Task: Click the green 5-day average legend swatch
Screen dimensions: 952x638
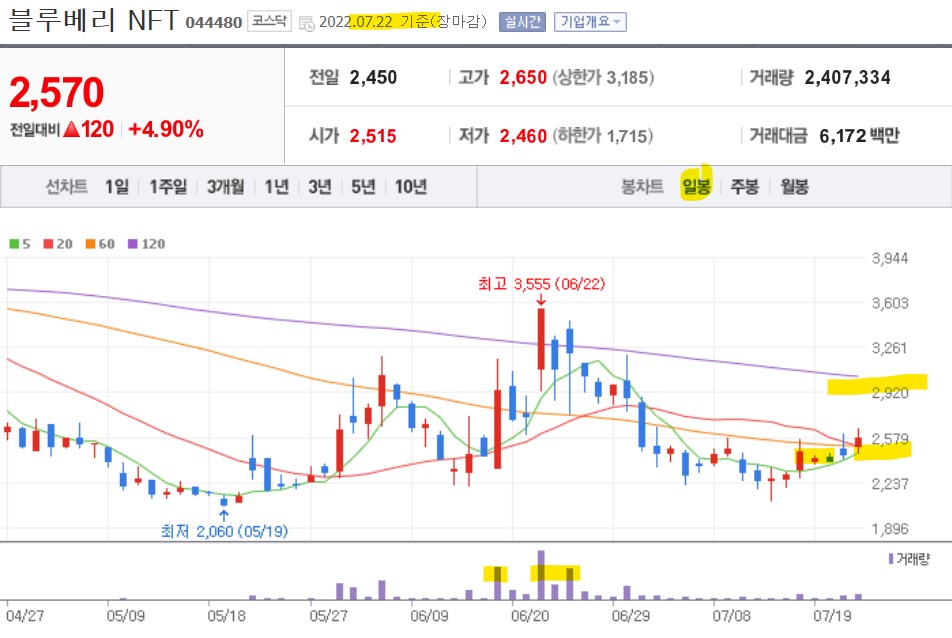Action: [14, 244]
